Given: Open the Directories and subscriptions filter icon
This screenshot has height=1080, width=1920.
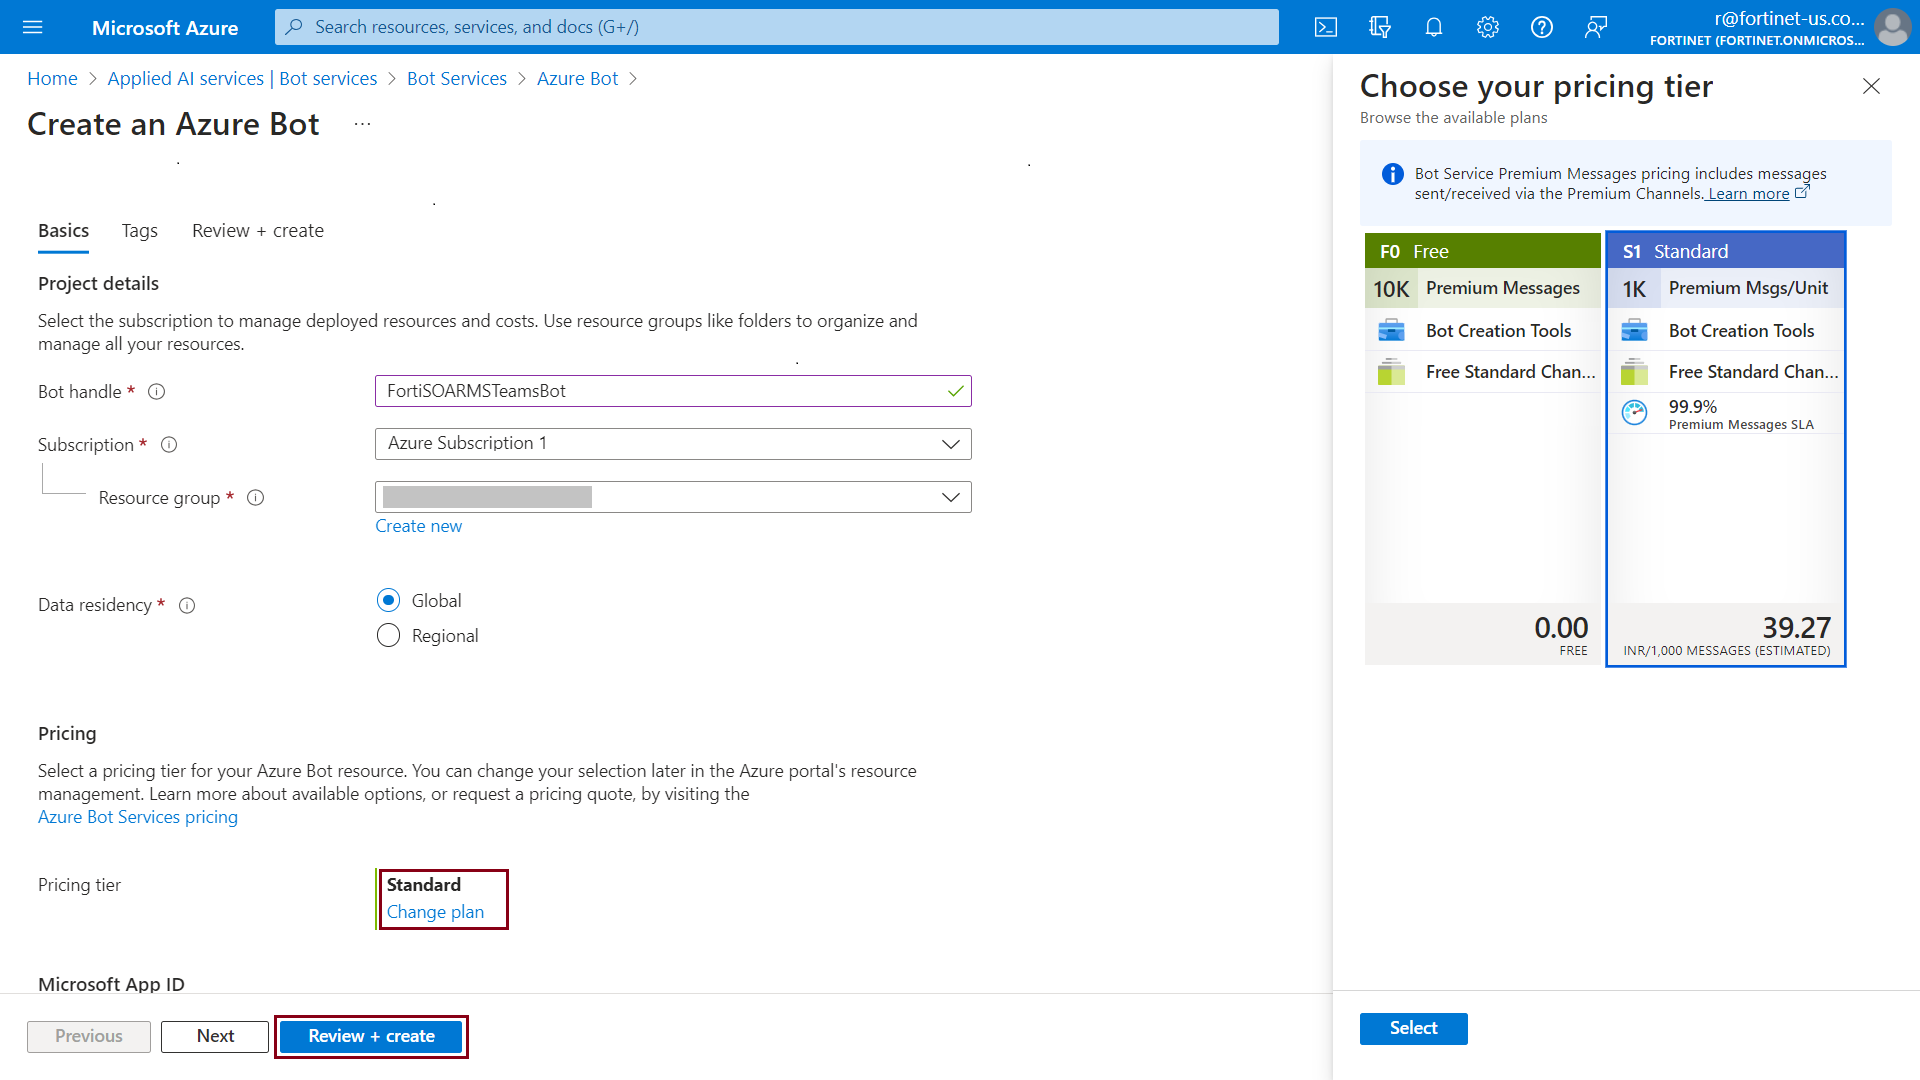Looking at the screenshot, I should [1380, 27].
